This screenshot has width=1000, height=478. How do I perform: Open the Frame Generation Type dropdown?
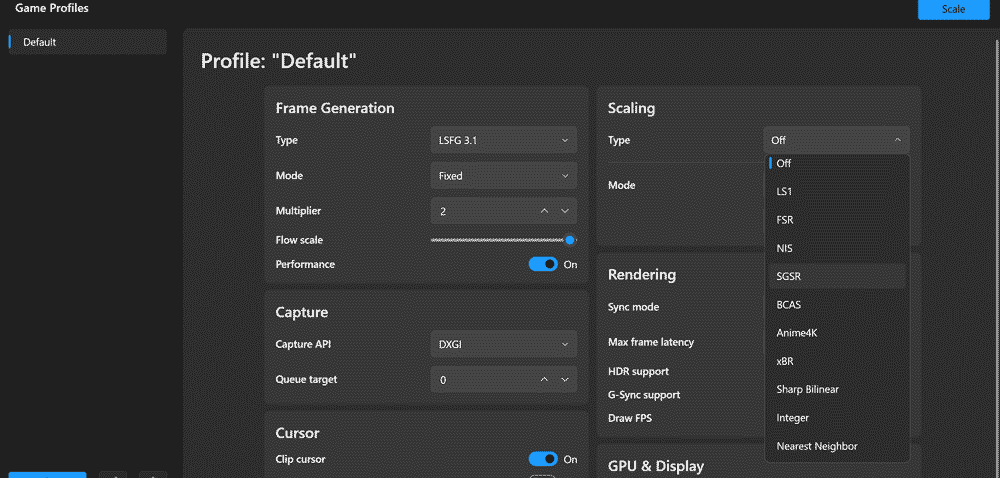pos(503,141)
